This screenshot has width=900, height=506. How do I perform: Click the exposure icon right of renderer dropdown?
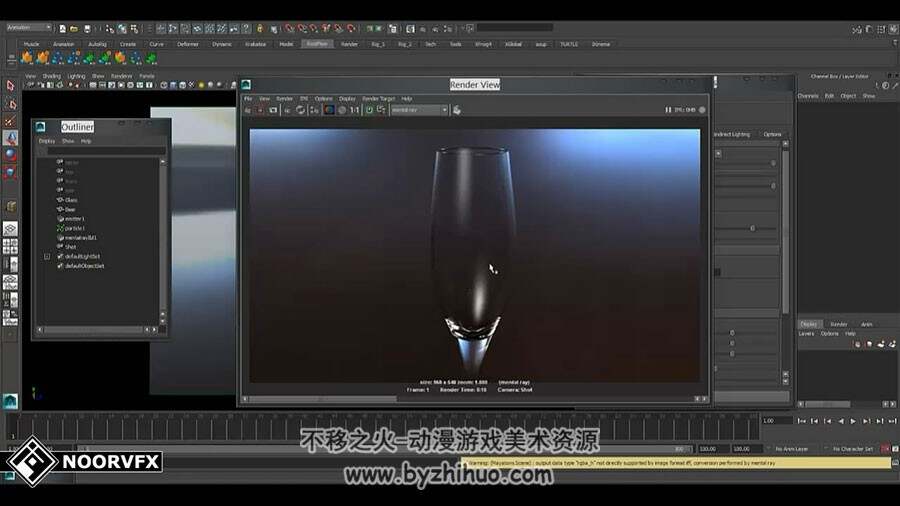tap(457, 110)
